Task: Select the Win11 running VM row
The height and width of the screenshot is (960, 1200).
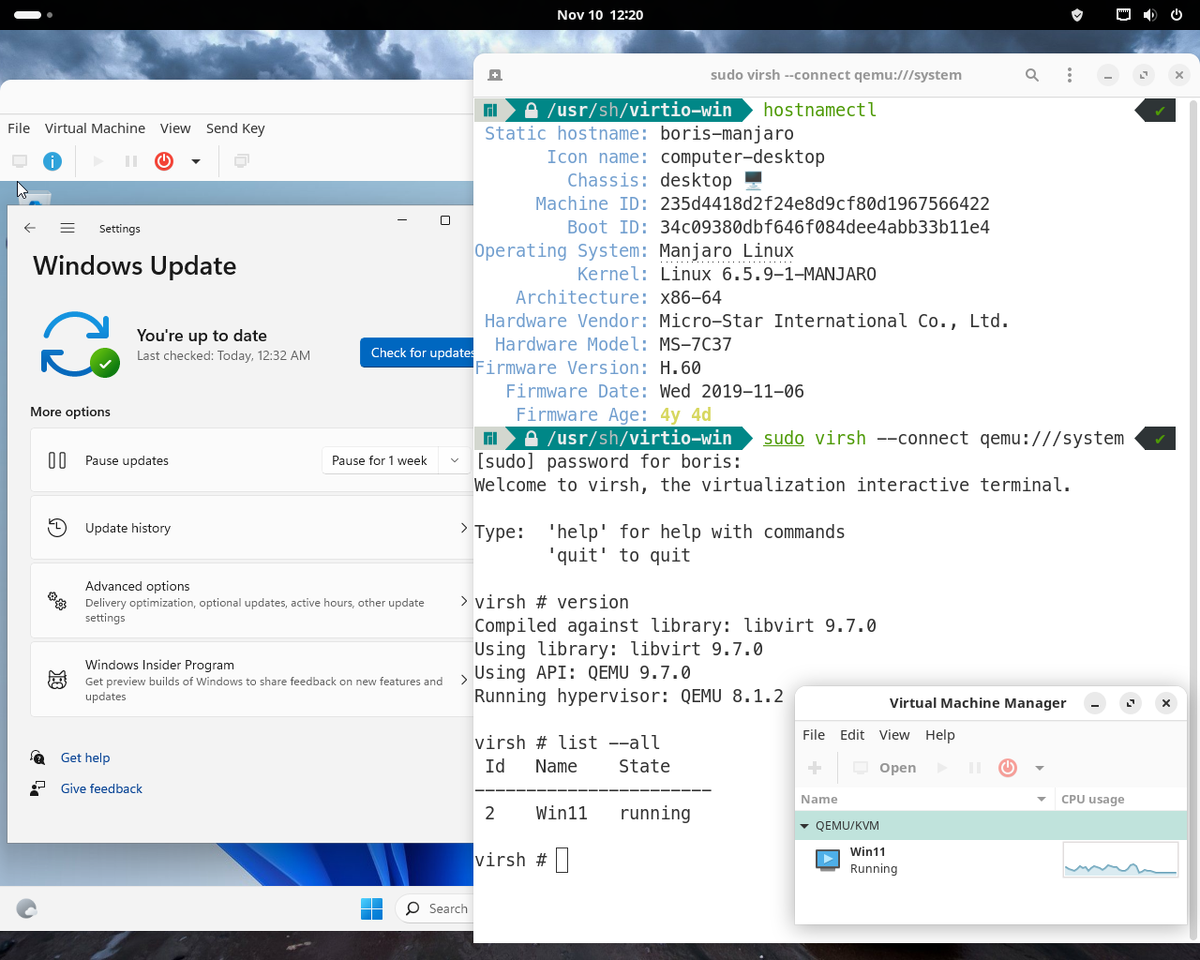Action: tap(990, 860)
